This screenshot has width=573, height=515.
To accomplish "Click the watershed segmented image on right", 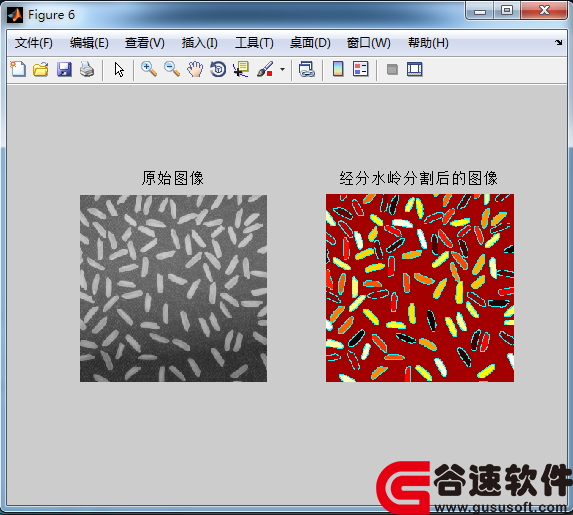I will pyautogui.click(x=420, y=288).
